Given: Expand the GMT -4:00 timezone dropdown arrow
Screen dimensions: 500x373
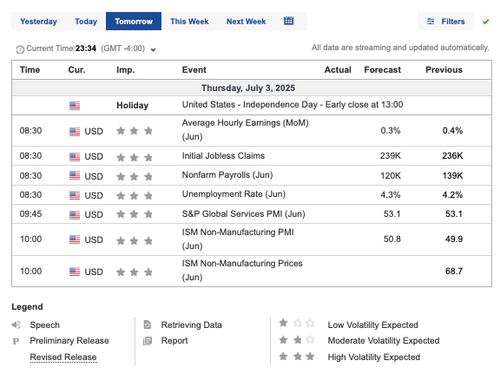Looking at the screenshot, I should (153, 50).
